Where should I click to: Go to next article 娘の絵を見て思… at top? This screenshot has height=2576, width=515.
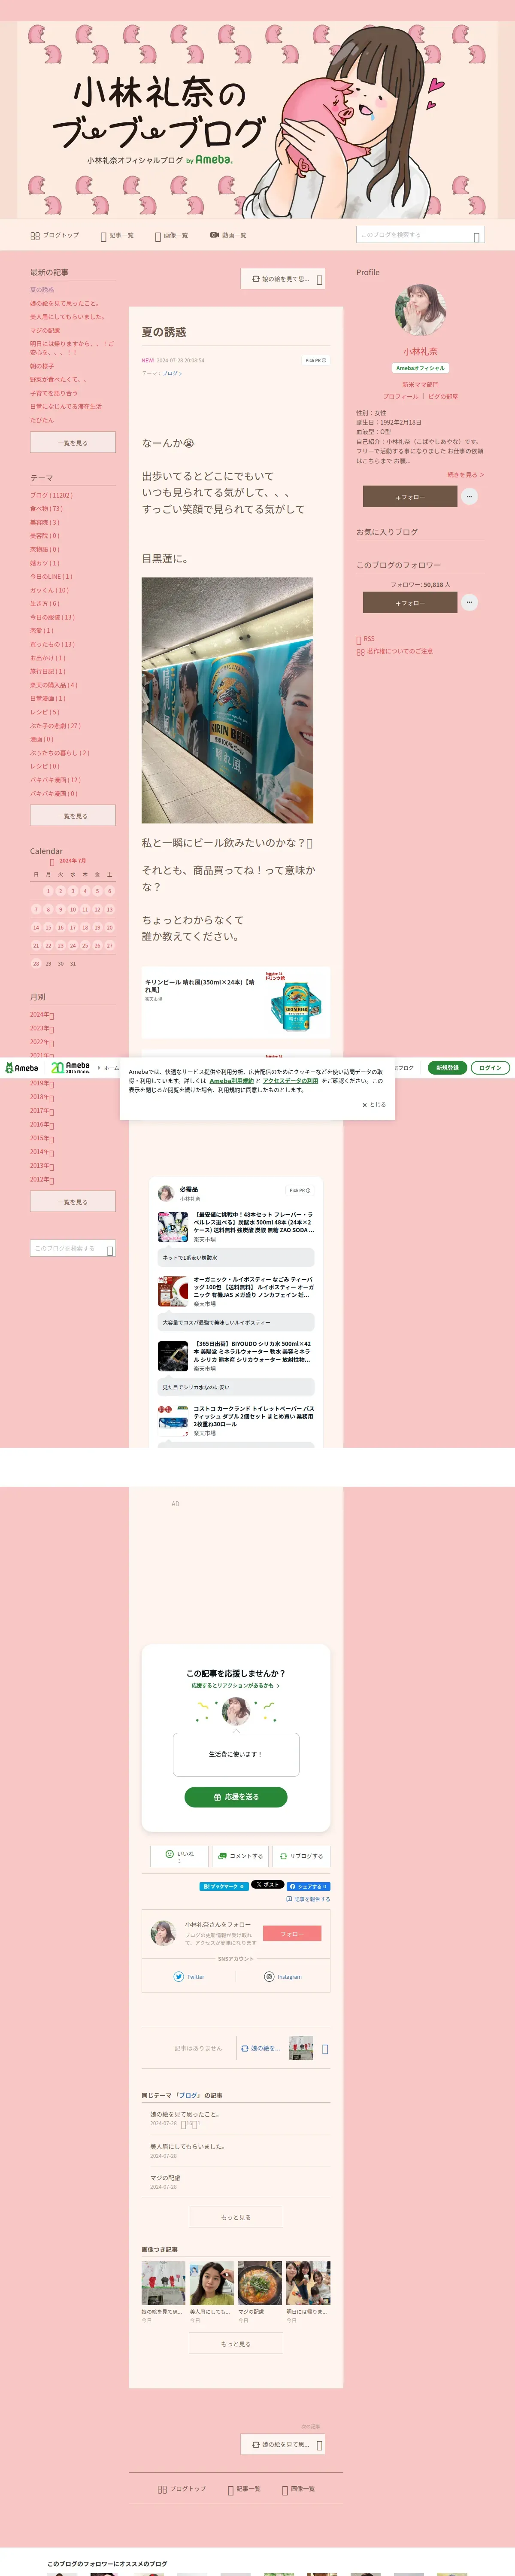[x=283, y=279]
